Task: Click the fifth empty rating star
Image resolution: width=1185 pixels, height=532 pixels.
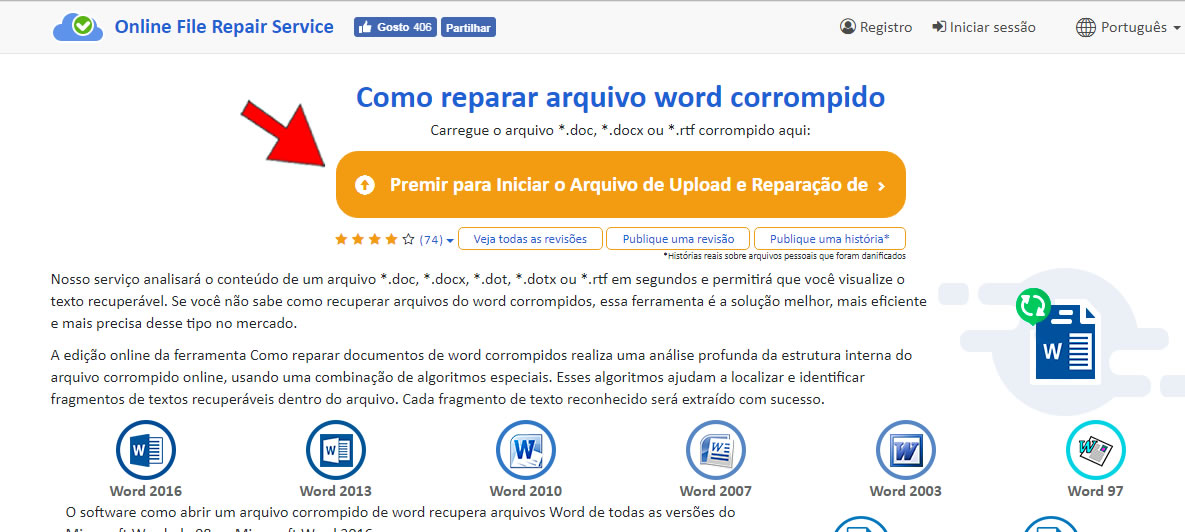Action: click(x=408, y=240)
